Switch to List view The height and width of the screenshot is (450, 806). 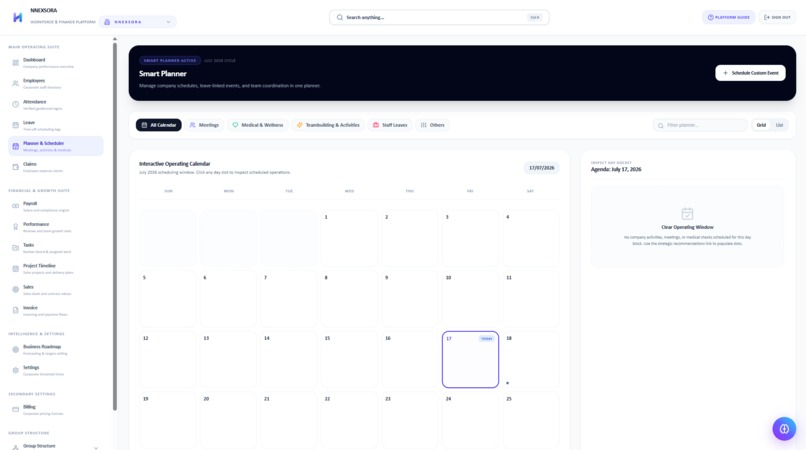(779, 125)
